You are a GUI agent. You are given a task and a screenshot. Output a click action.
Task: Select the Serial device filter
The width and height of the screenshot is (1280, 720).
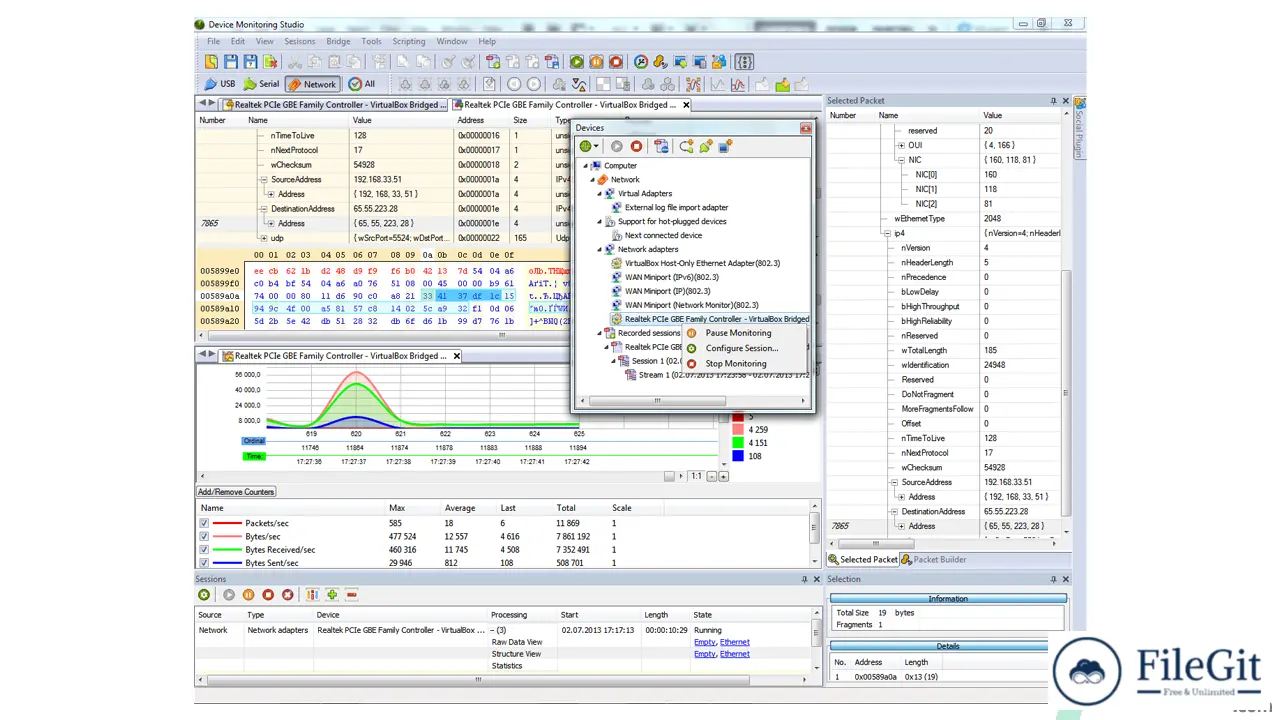[x=262, y=84]
